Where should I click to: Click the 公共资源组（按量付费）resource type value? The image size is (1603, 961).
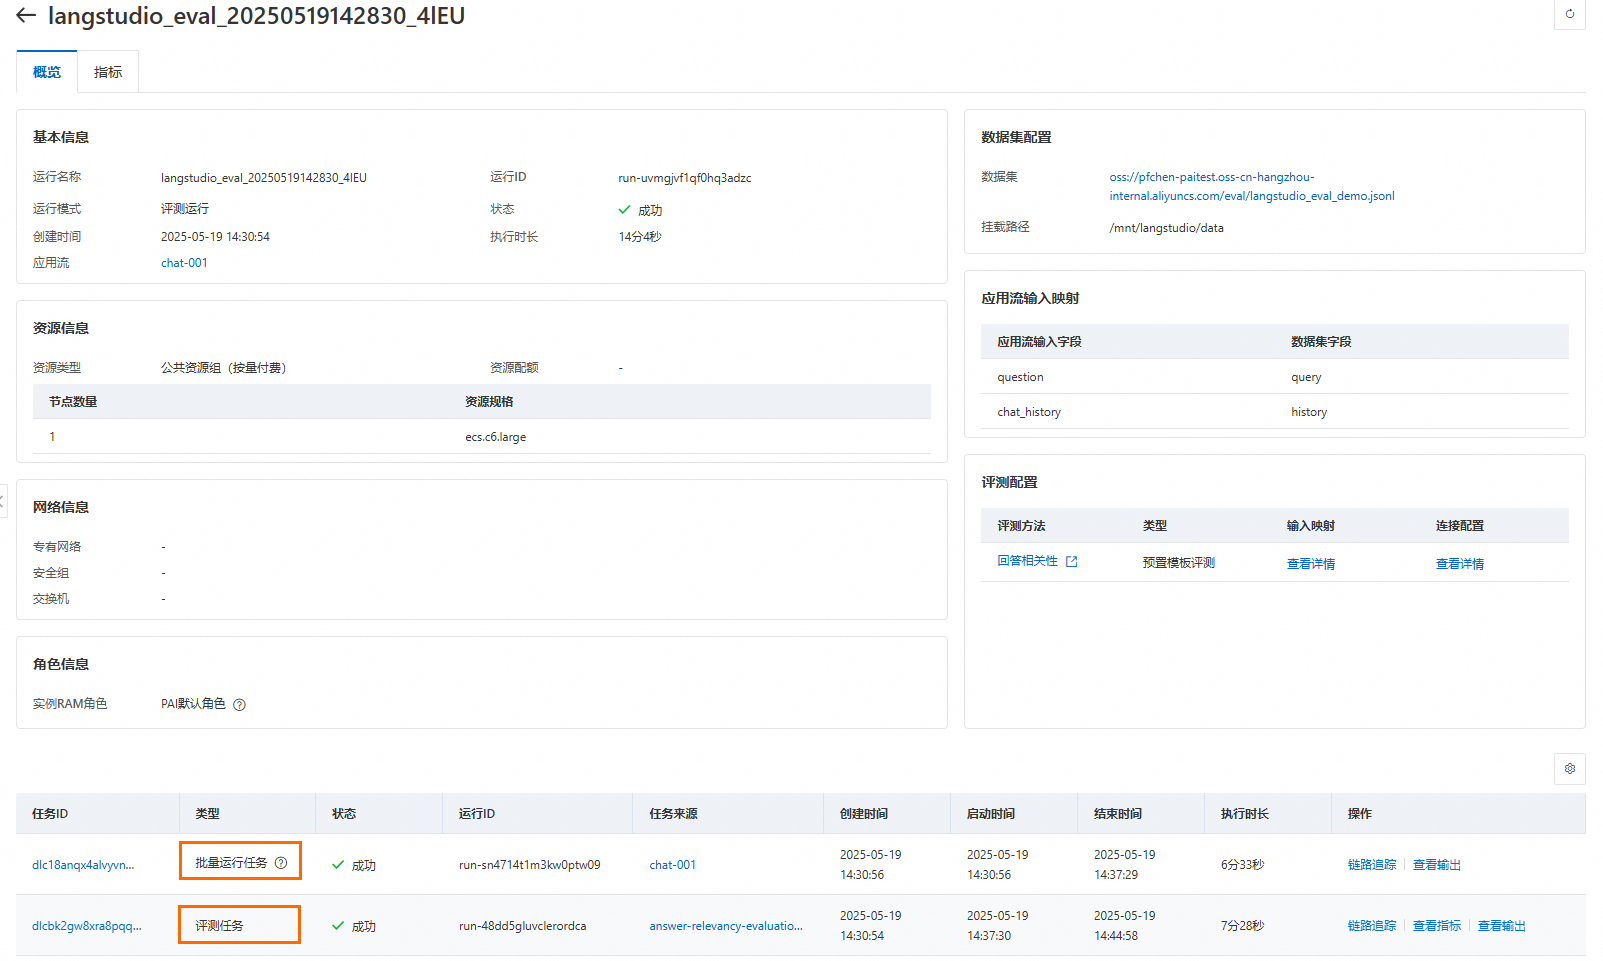tap(224, 368)
